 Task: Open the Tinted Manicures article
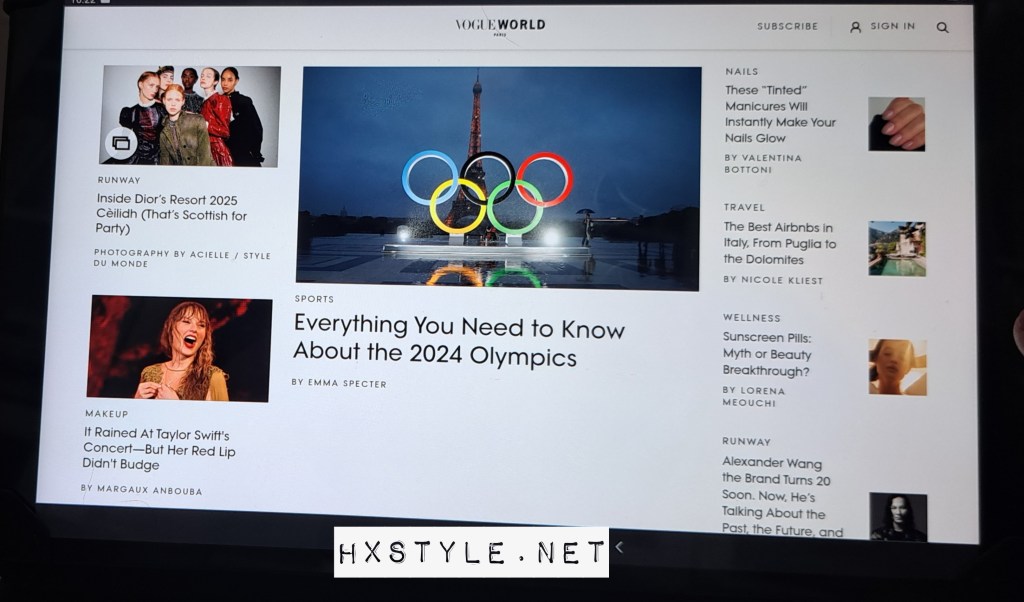click(x=780, y=114)
